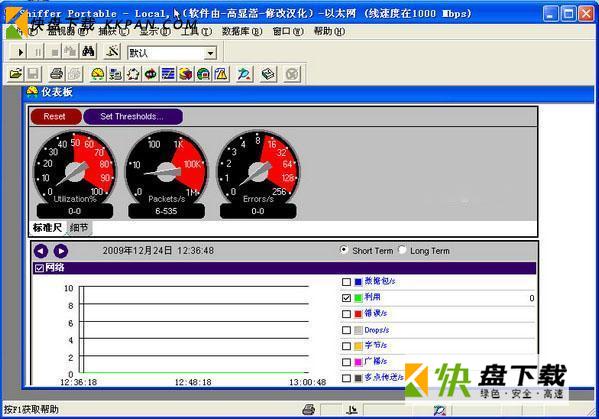Viewport: 599px width, 419px height.
Task: Click the 仪表板 panel title
Action: 57,92
